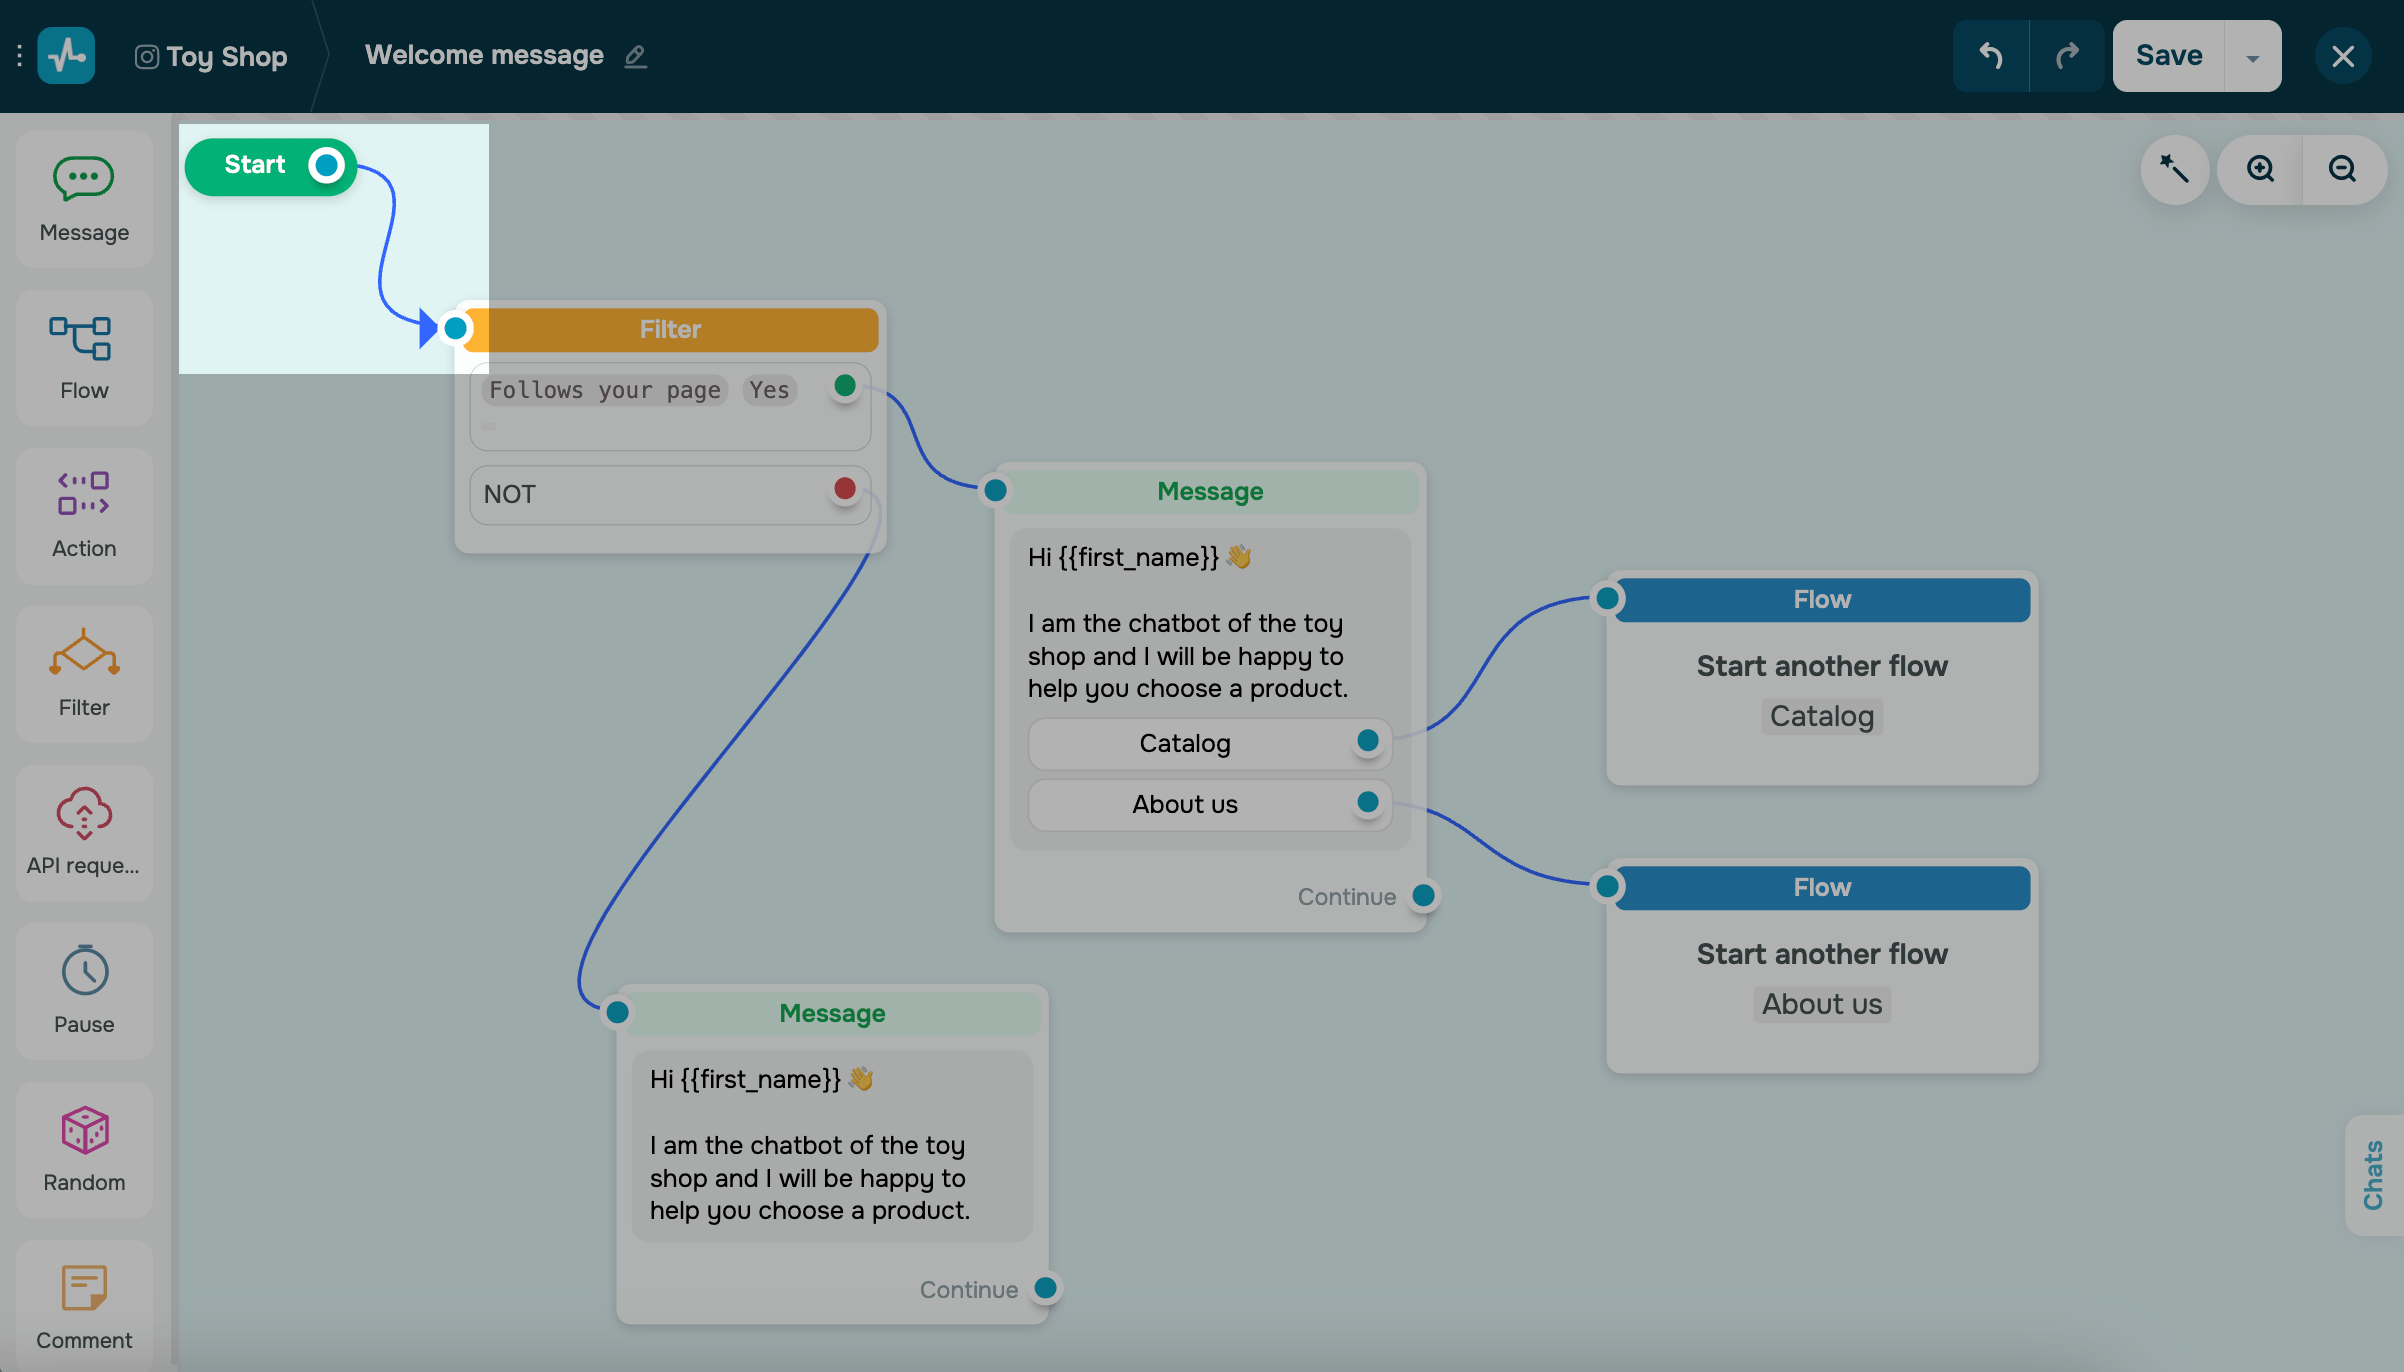Zoom in on the canvas
Screen dimensions: 2404x1372
pyautogui.click(x=2260, y=169)
